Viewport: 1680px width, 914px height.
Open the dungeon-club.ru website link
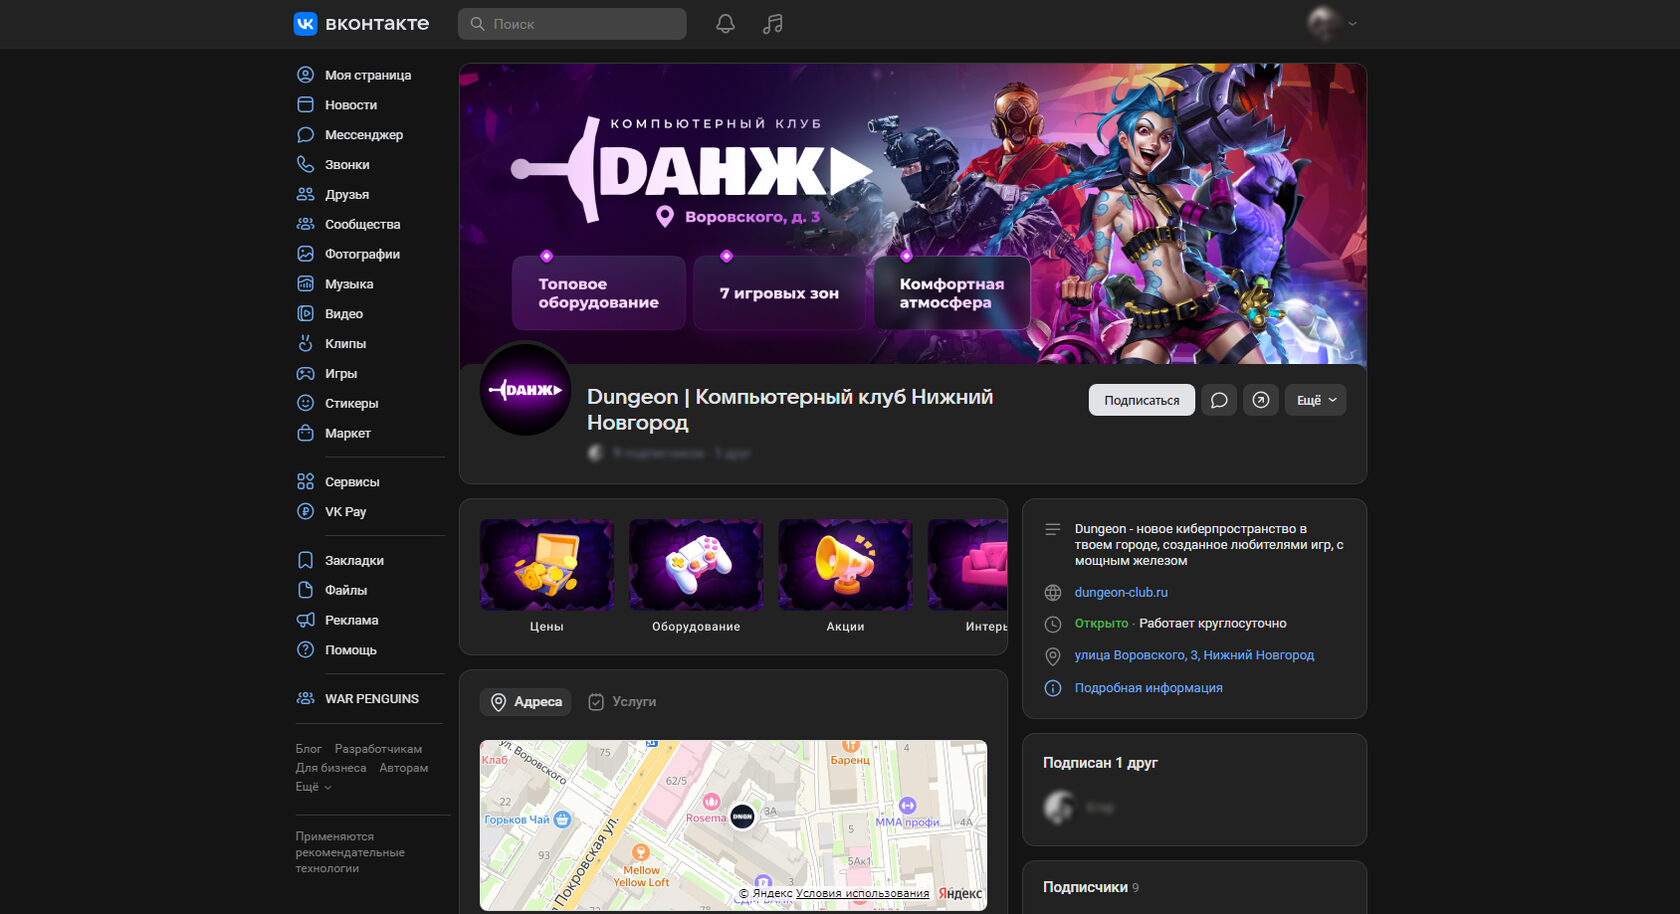coord(1121,593)
